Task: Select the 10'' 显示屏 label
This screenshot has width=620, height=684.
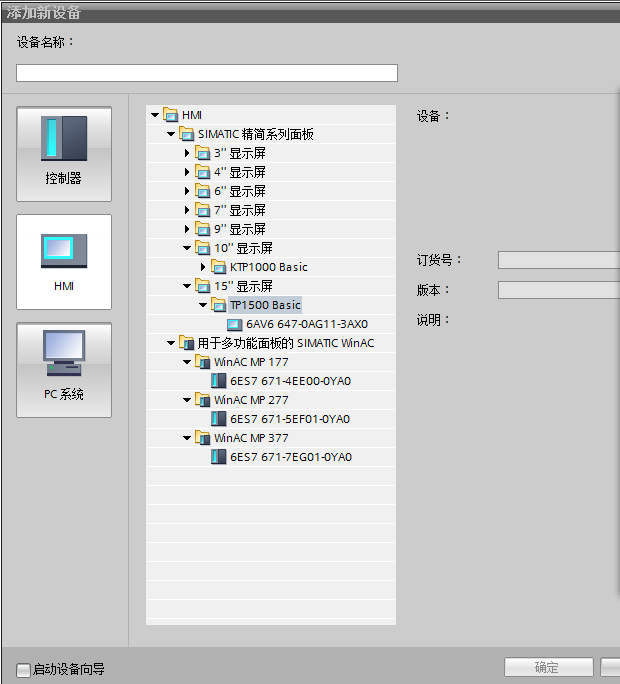Action: point(243,248)
